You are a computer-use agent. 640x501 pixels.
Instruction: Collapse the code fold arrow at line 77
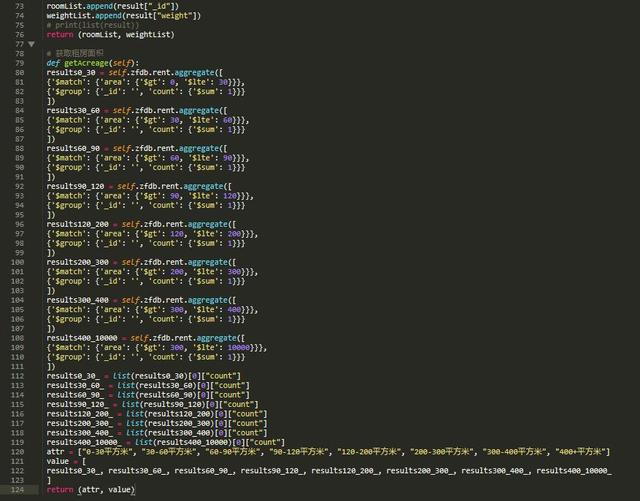pos(31,44)
